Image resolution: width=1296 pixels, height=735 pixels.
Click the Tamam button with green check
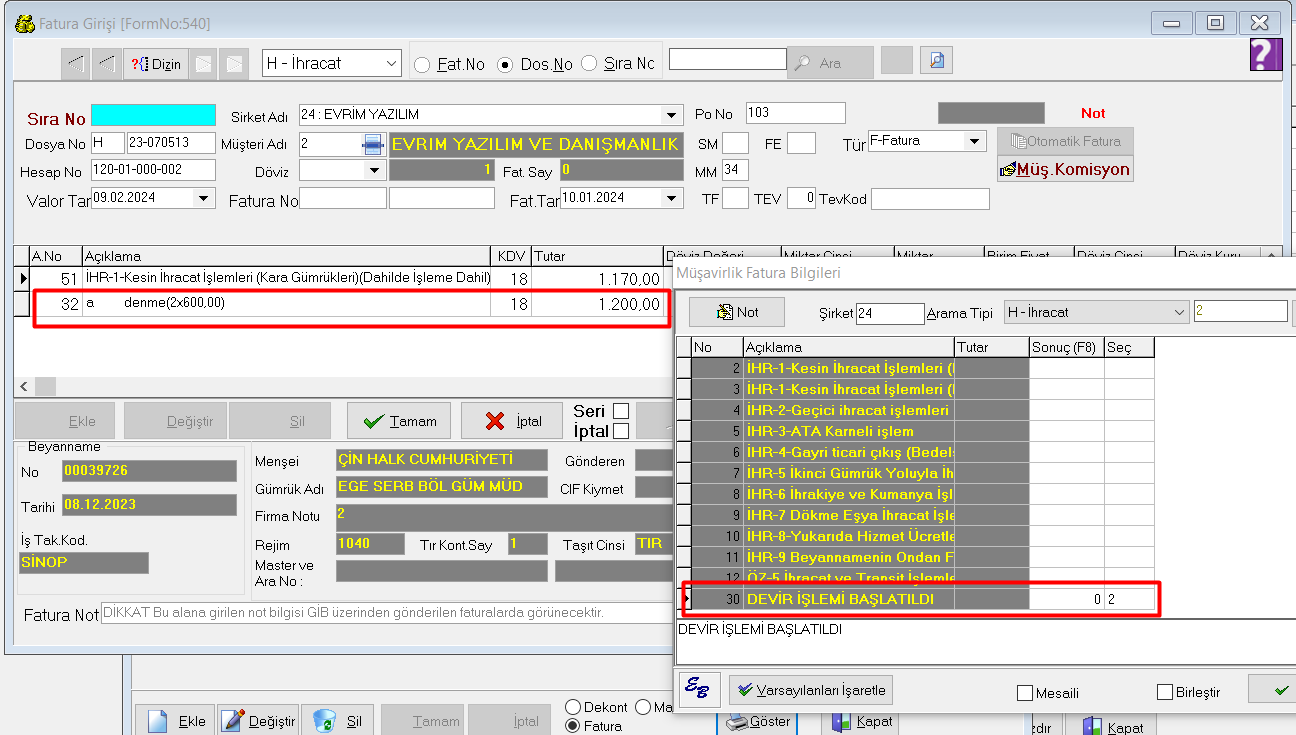(398, 421)
